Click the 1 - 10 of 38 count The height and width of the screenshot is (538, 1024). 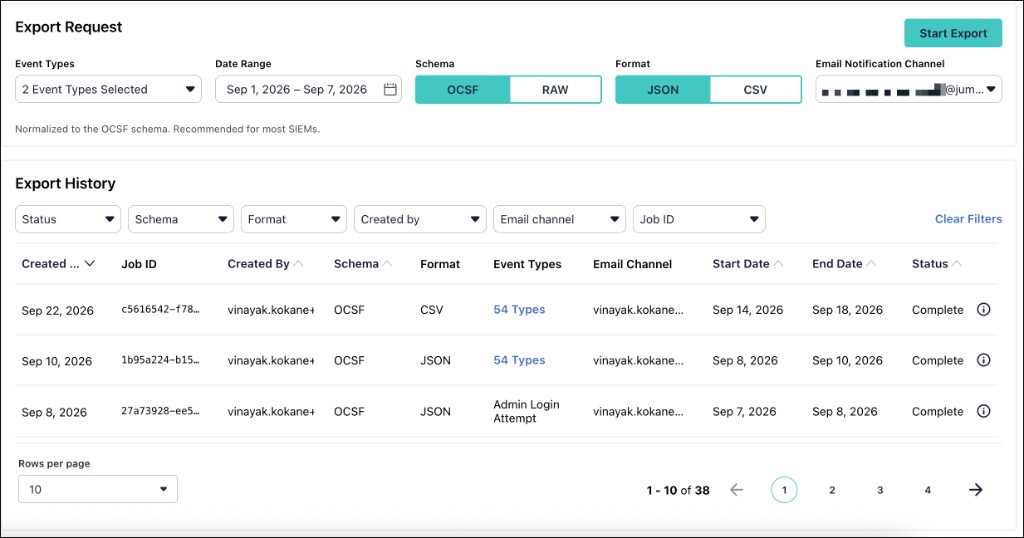click(678, 490)
